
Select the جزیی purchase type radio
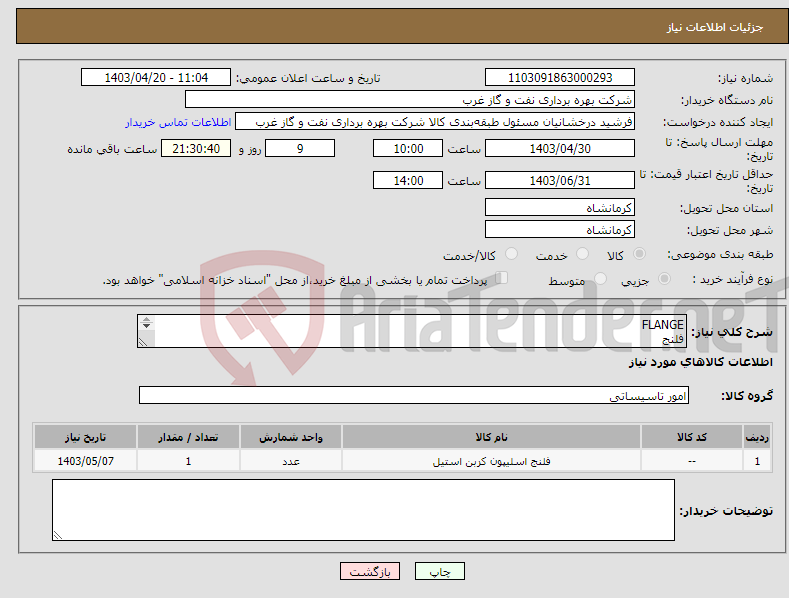664,278
